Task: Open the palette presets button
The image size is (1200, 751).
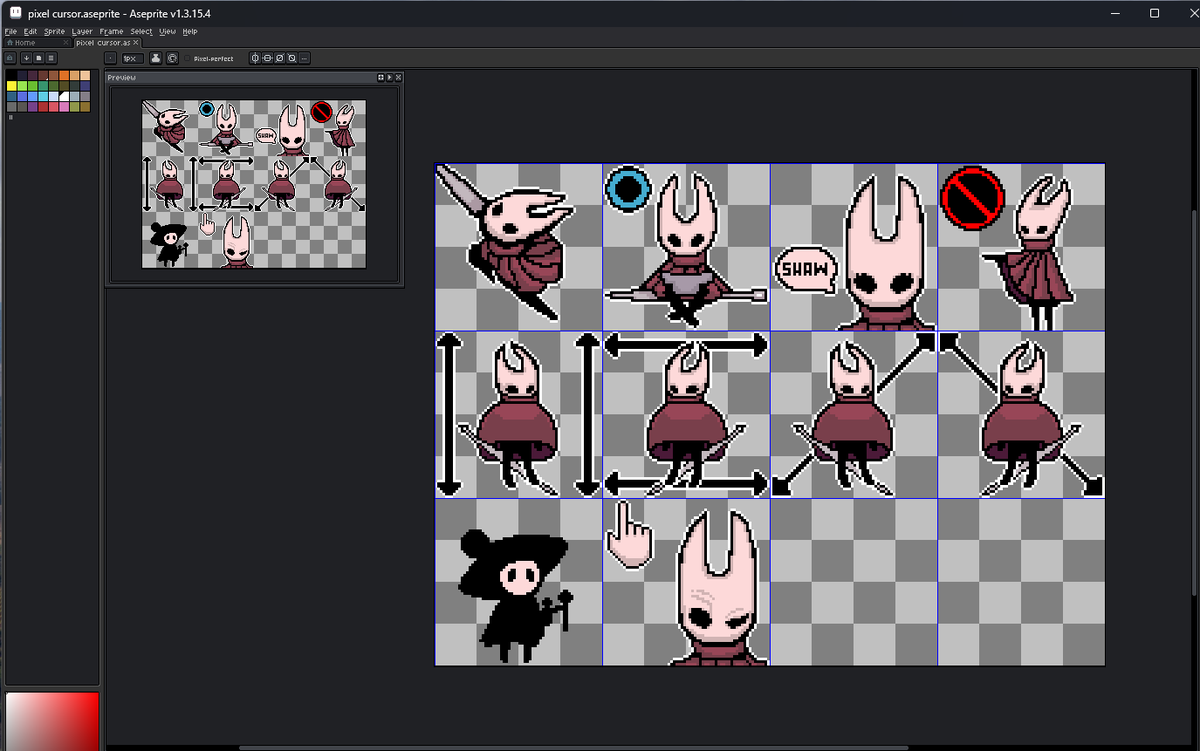Action: click(38, 58)
